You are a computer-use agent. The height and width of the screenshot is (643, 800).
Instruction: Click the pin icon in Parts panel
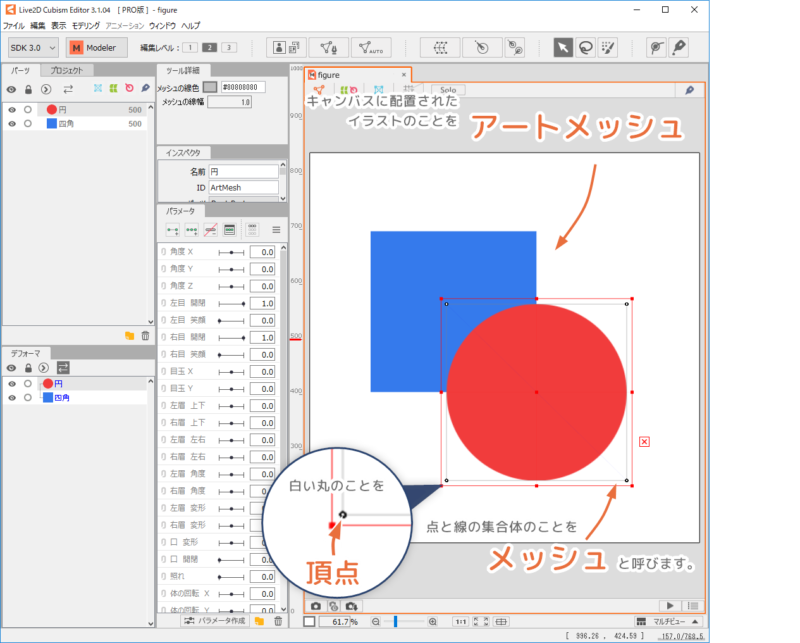pos(145,88)
